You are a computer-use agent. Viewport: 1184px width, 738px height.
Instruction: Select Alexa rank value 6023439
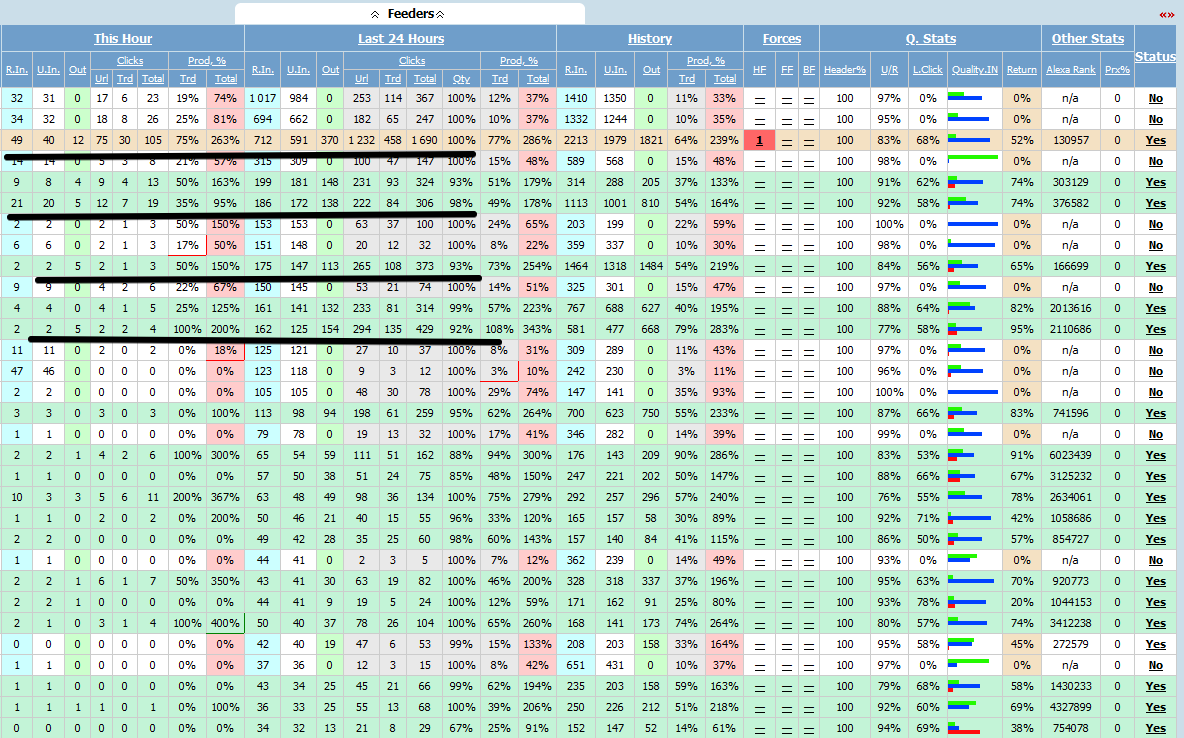(1071, 455)
